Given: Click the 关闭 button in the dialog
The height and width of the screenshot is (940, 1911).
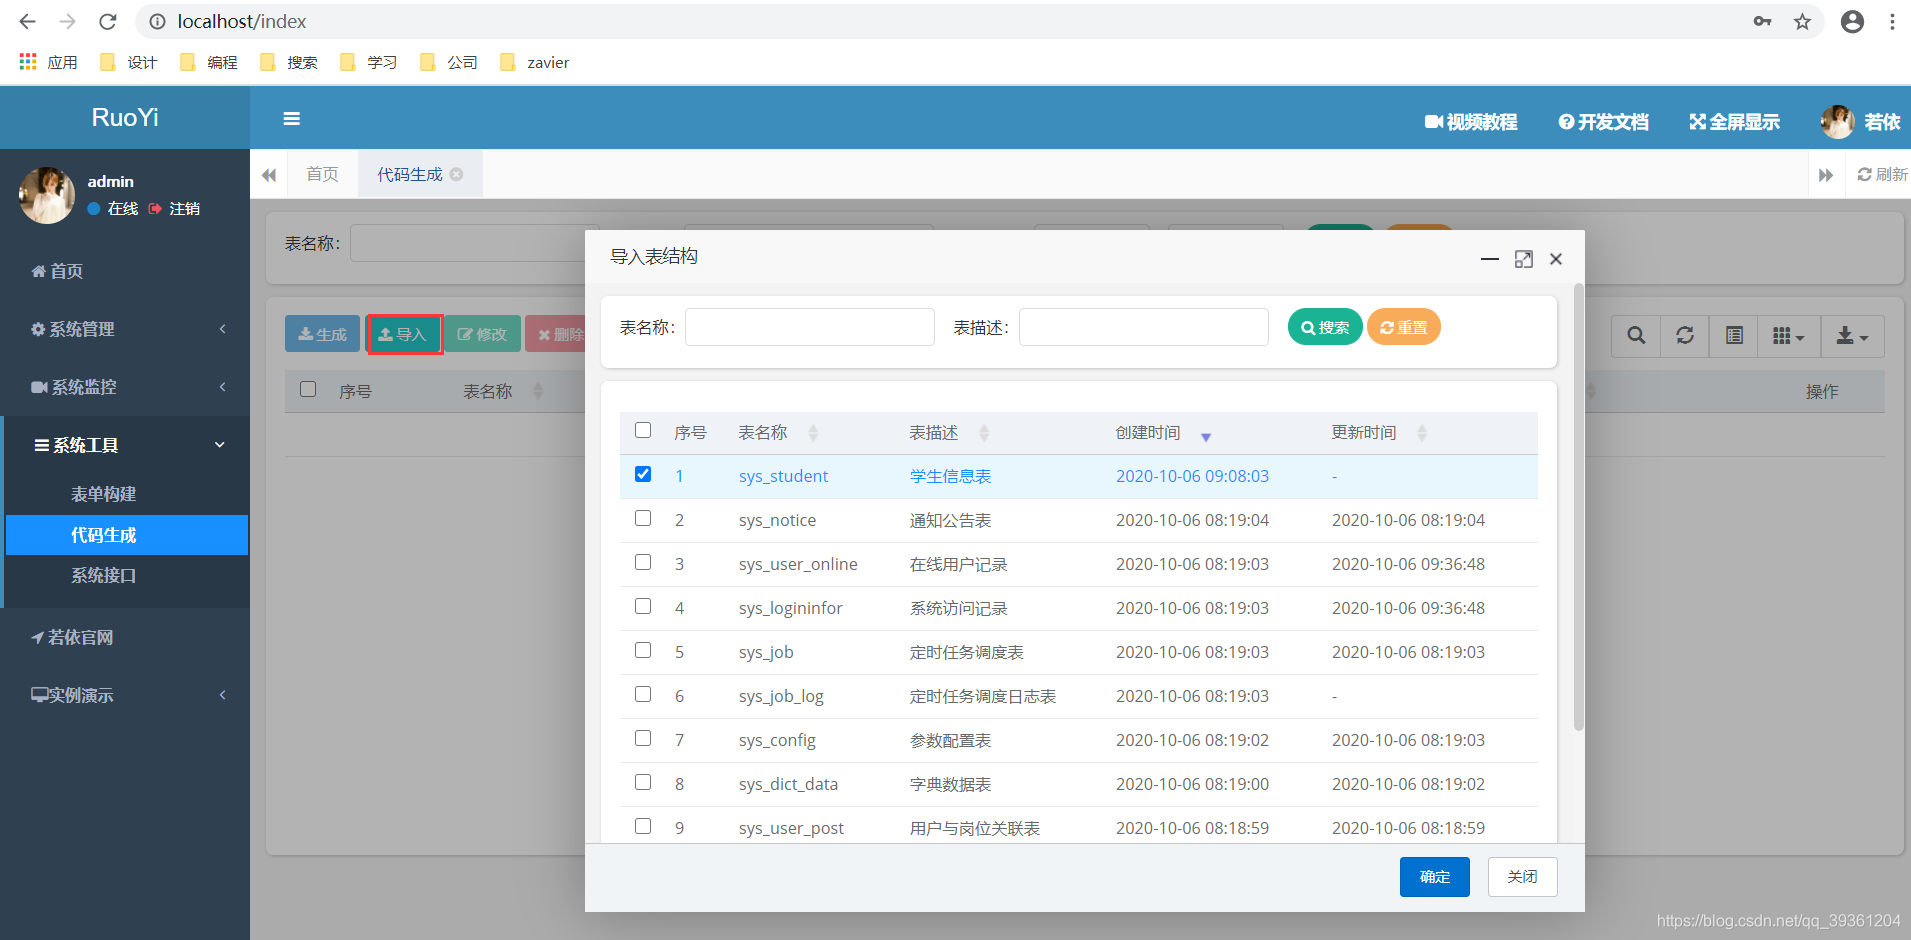Looking at the screenshot, I should click(x=1522, y=877).
